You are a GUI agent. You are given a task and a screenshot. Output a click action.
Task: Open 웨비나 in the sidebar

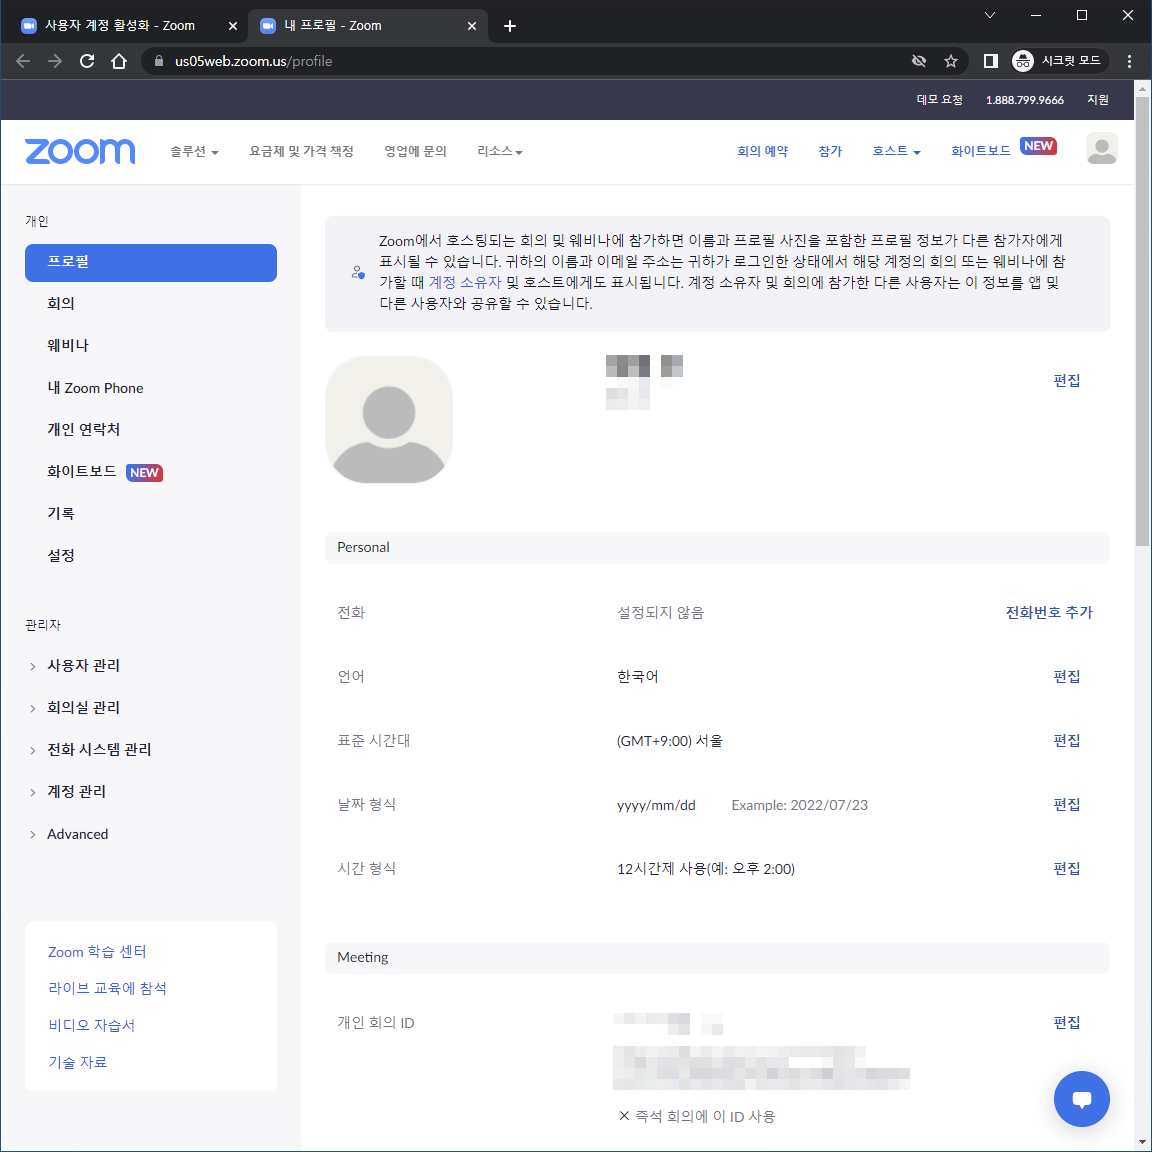(68, 345)
